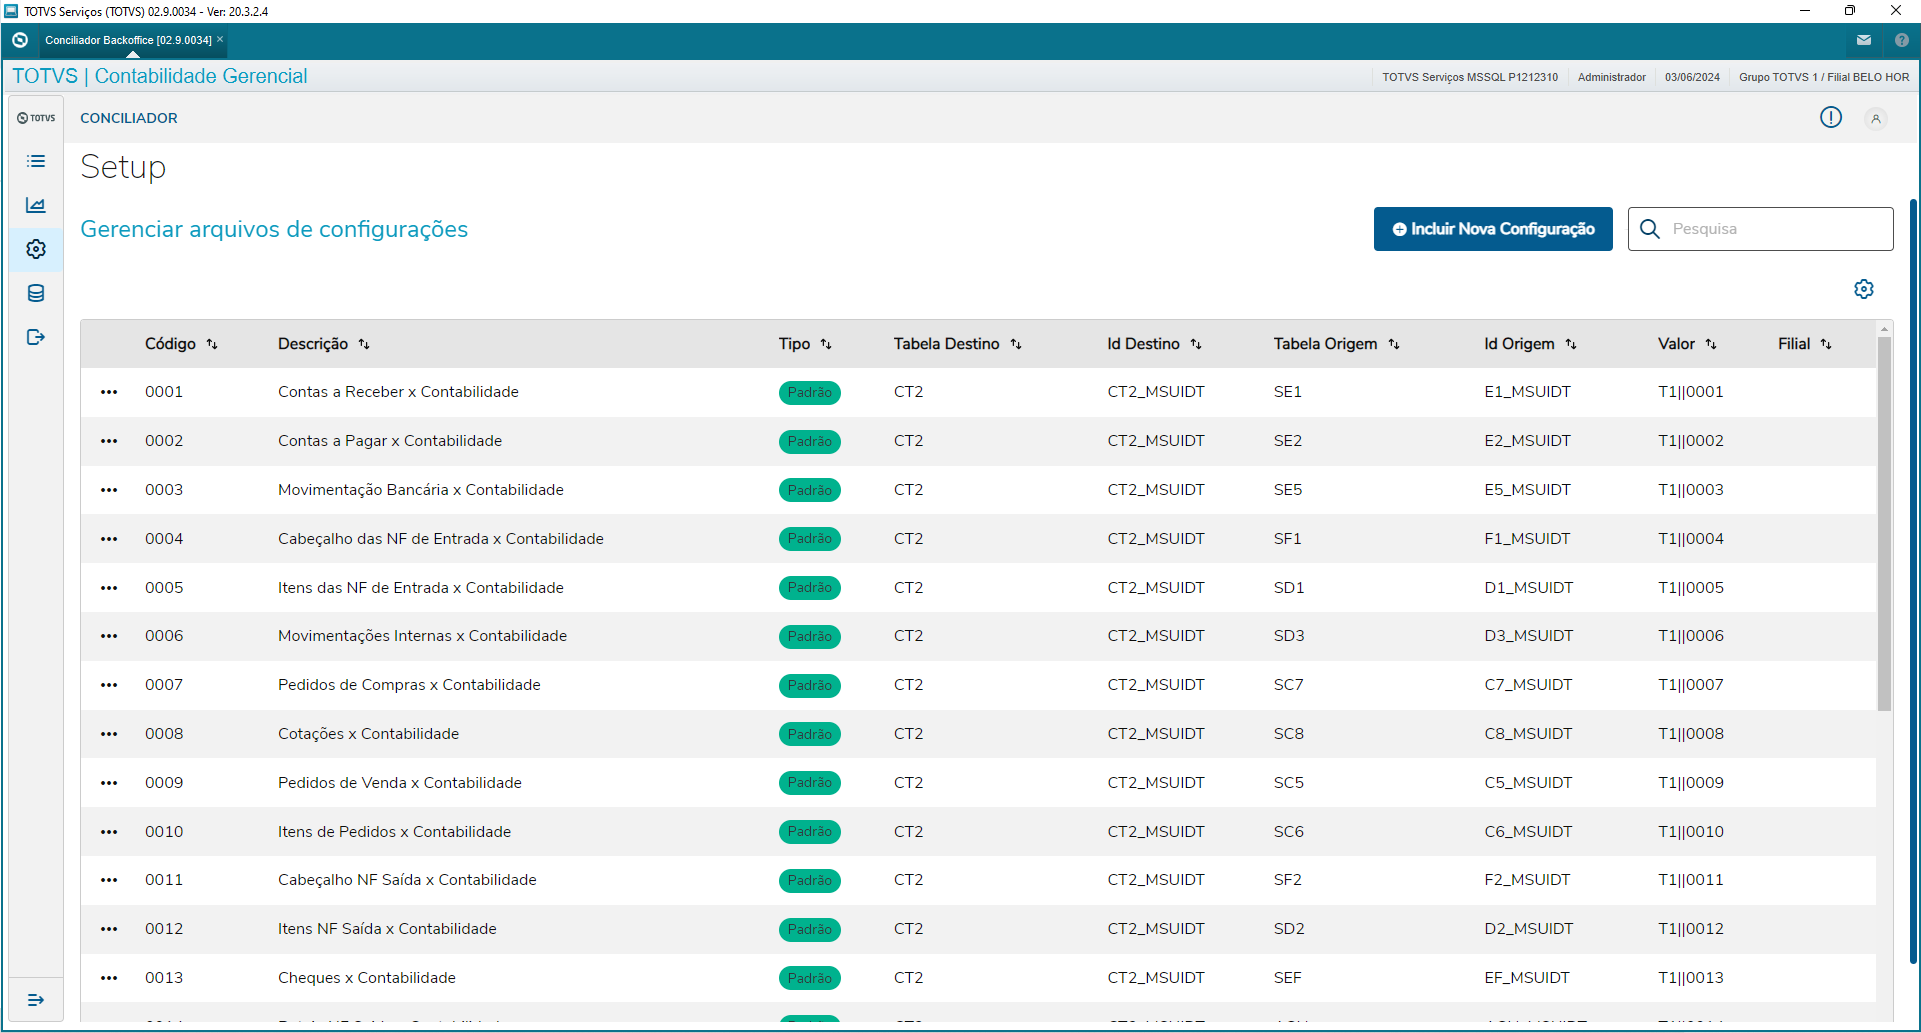Image resolution: width=1921 pixels, height=1033 pixels.
Task: Open actions menu for row 0001
Action: 109,392
